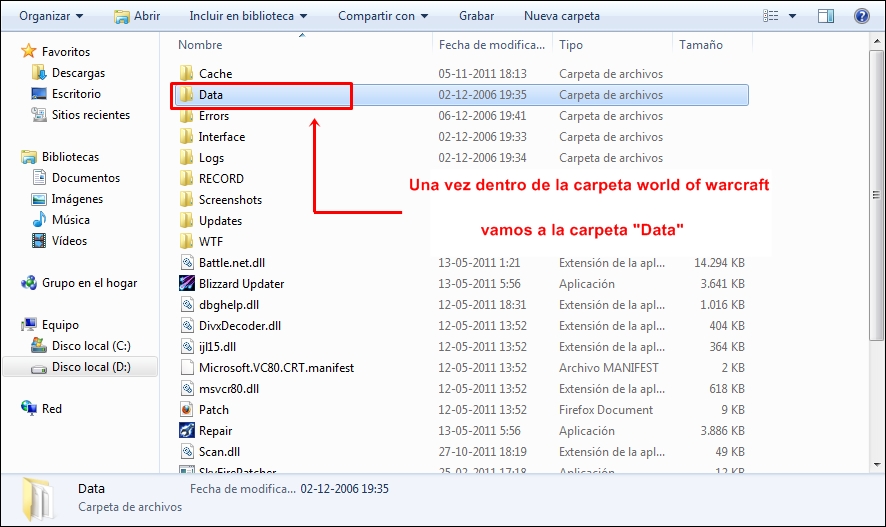Screen dimensions: 886x527
Task: Click the scrollbar down arrow
Action: [x=876, y=465]
